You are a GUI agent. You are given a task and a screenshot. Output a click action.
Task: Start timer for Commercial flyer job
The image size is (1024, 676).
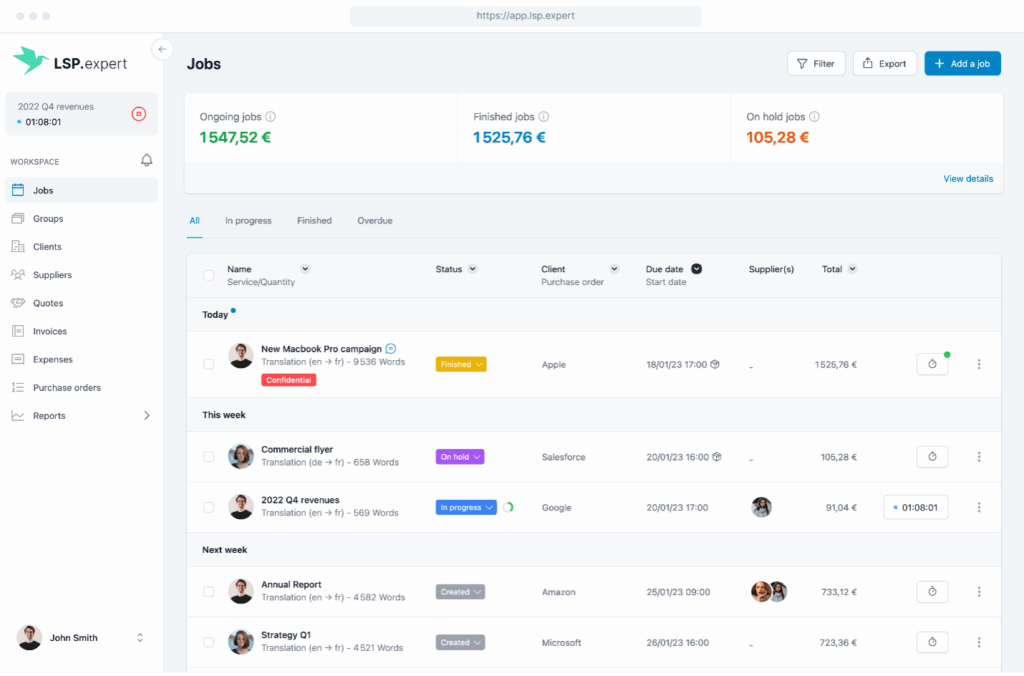(932, 457)
